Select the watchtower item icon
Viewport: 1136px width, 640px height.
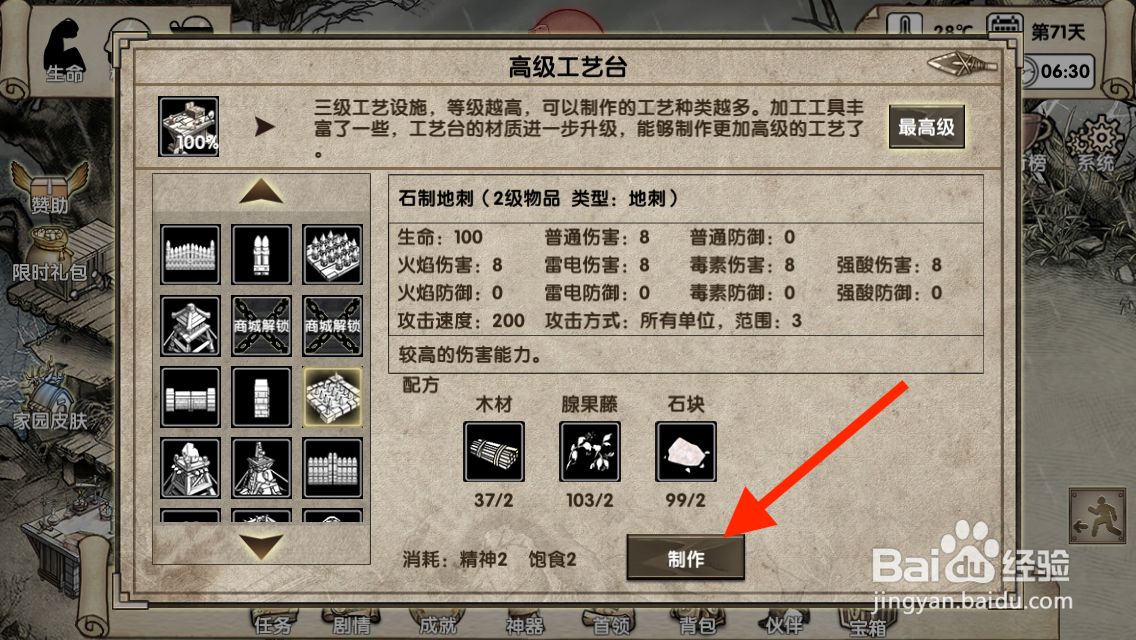pos(191,325)
